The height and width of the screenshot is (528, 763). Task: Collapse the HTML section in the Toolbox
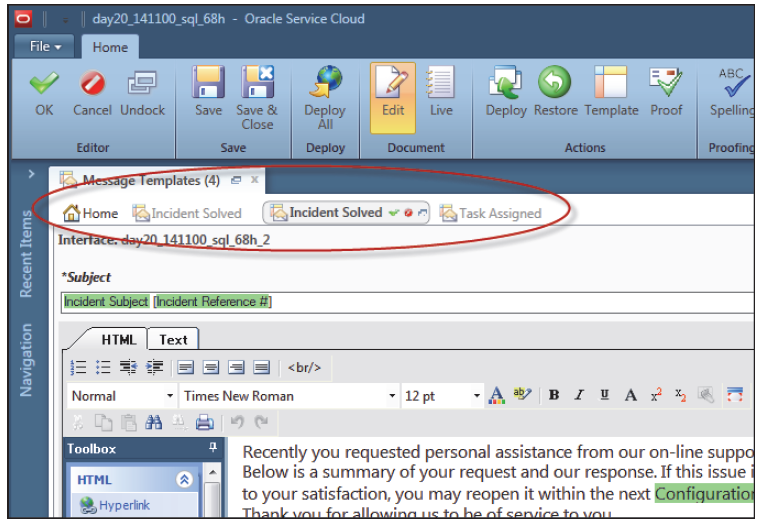tap(183, 480)
